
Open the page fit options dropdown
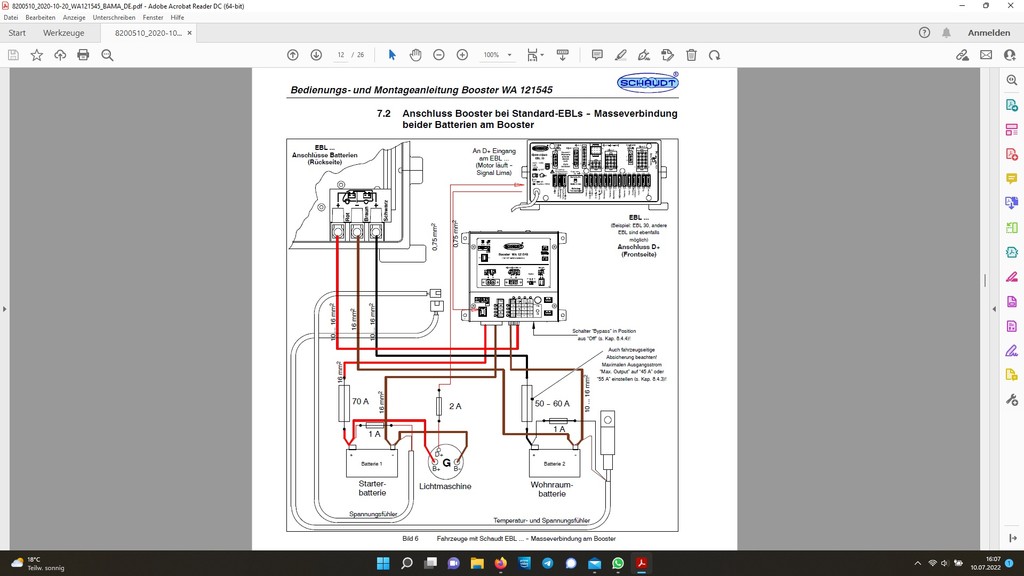(x=536, y=56)
